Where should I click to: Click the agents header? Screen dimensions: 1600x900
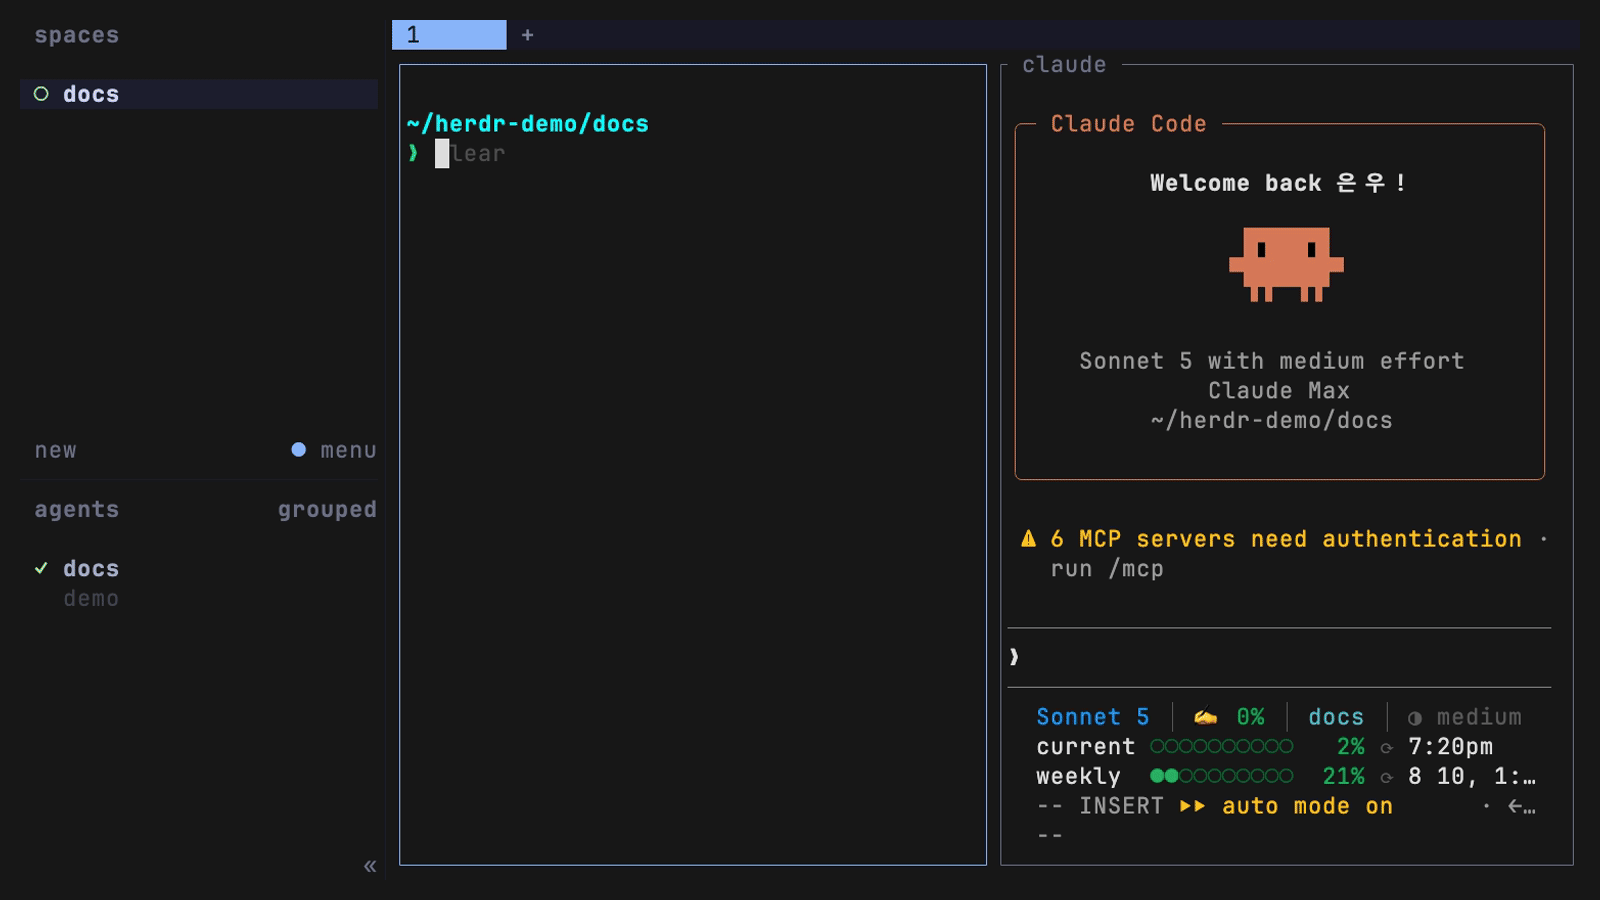pyautogui.click(x=77, y=510)
